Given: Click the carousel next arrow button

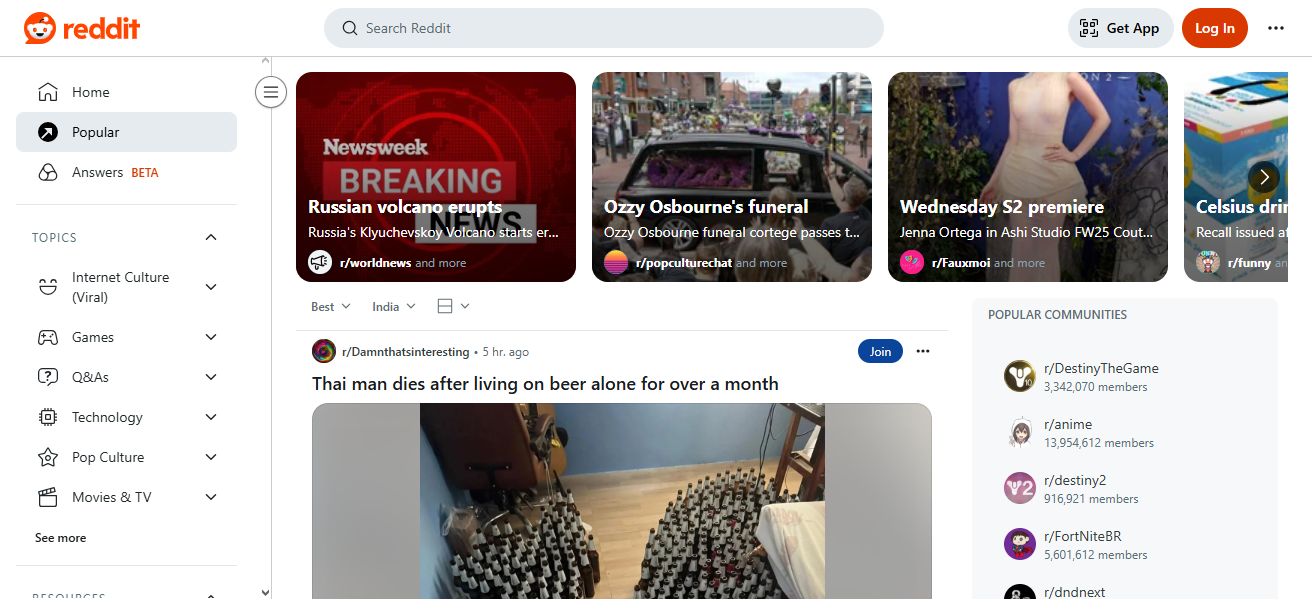Looking at the screenshot, I should click(1264, 177).
